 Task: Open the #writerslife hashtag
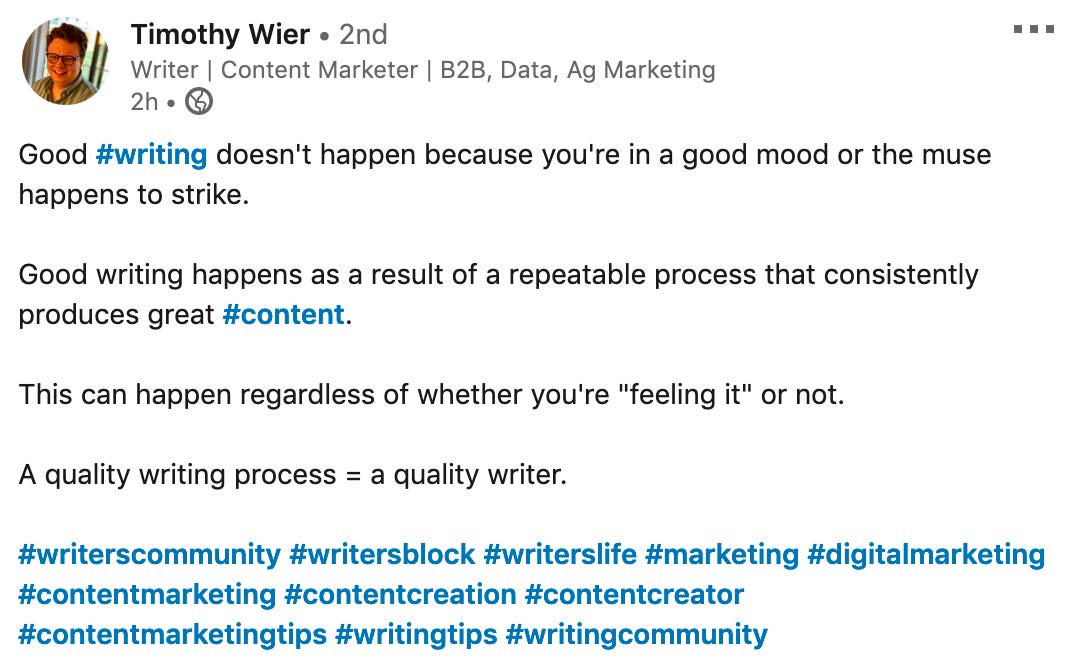coord(560,554)
